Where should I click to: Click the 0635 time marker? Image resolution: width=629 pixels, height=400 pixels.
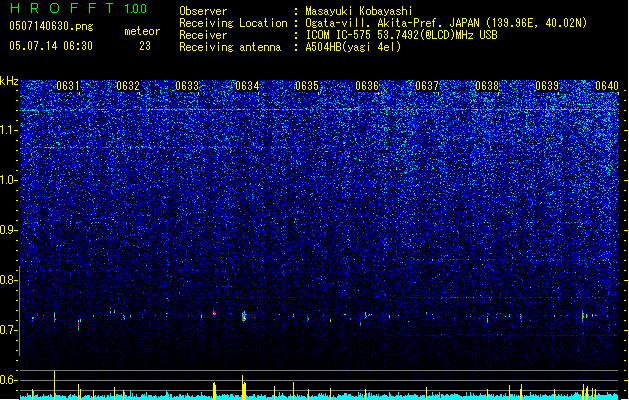coord(307,86)
